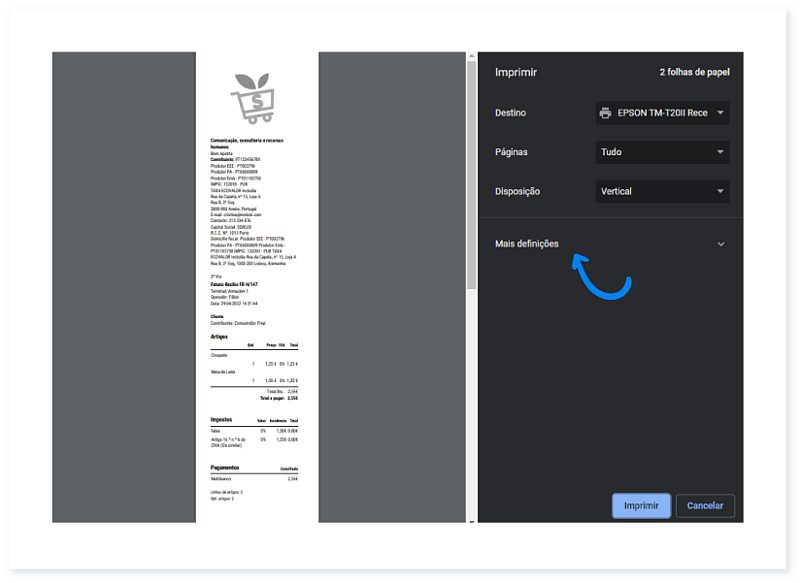Click the preview scrollbar thumb
The image size is (800, 583).
[x=471, y=175]
